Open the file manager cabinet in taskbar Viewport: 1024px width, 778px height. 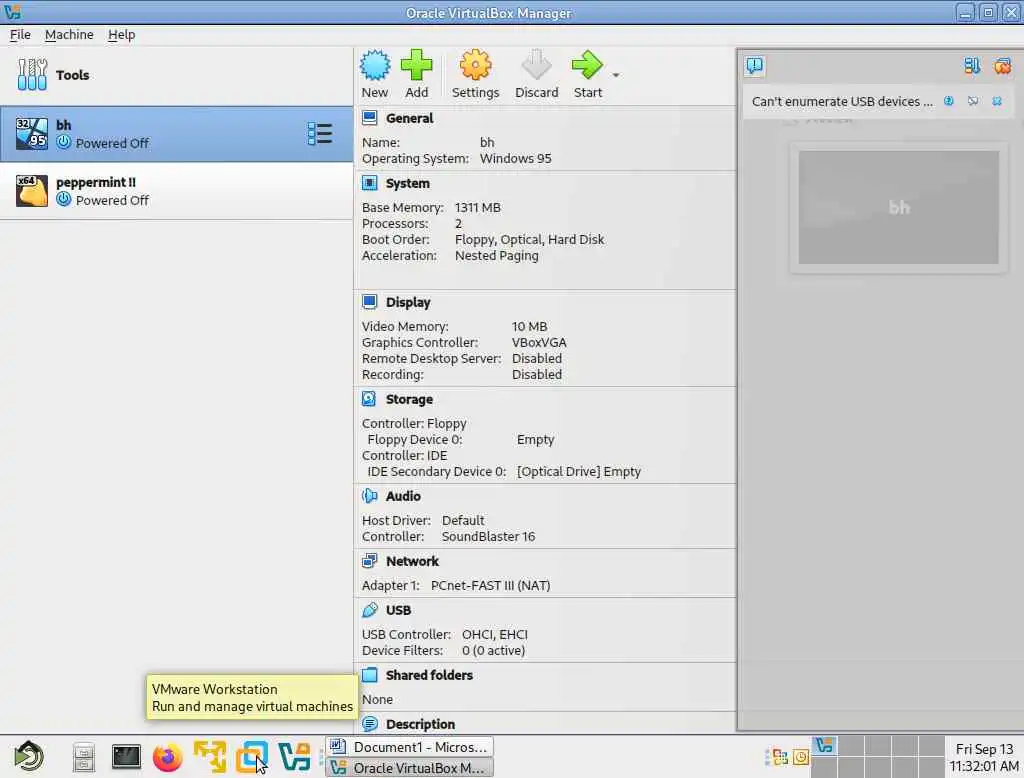point(84,757)
